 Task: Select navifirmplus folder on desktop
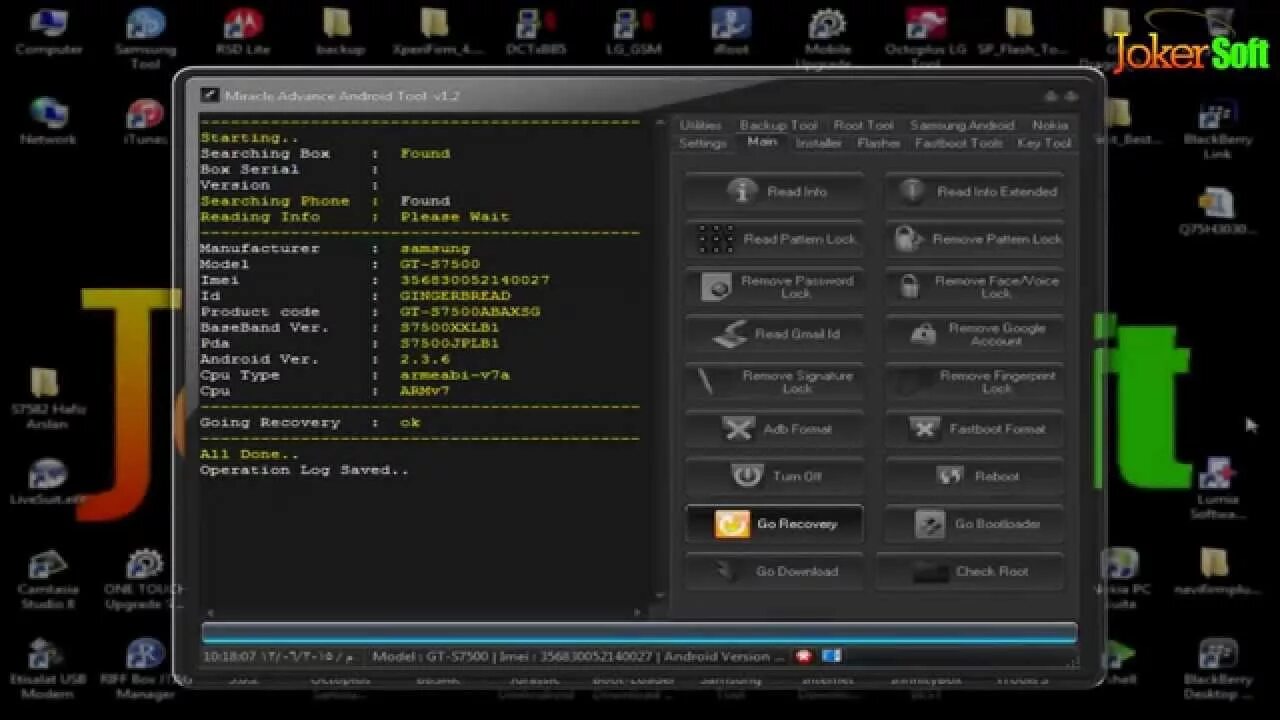coord(1215,571)
